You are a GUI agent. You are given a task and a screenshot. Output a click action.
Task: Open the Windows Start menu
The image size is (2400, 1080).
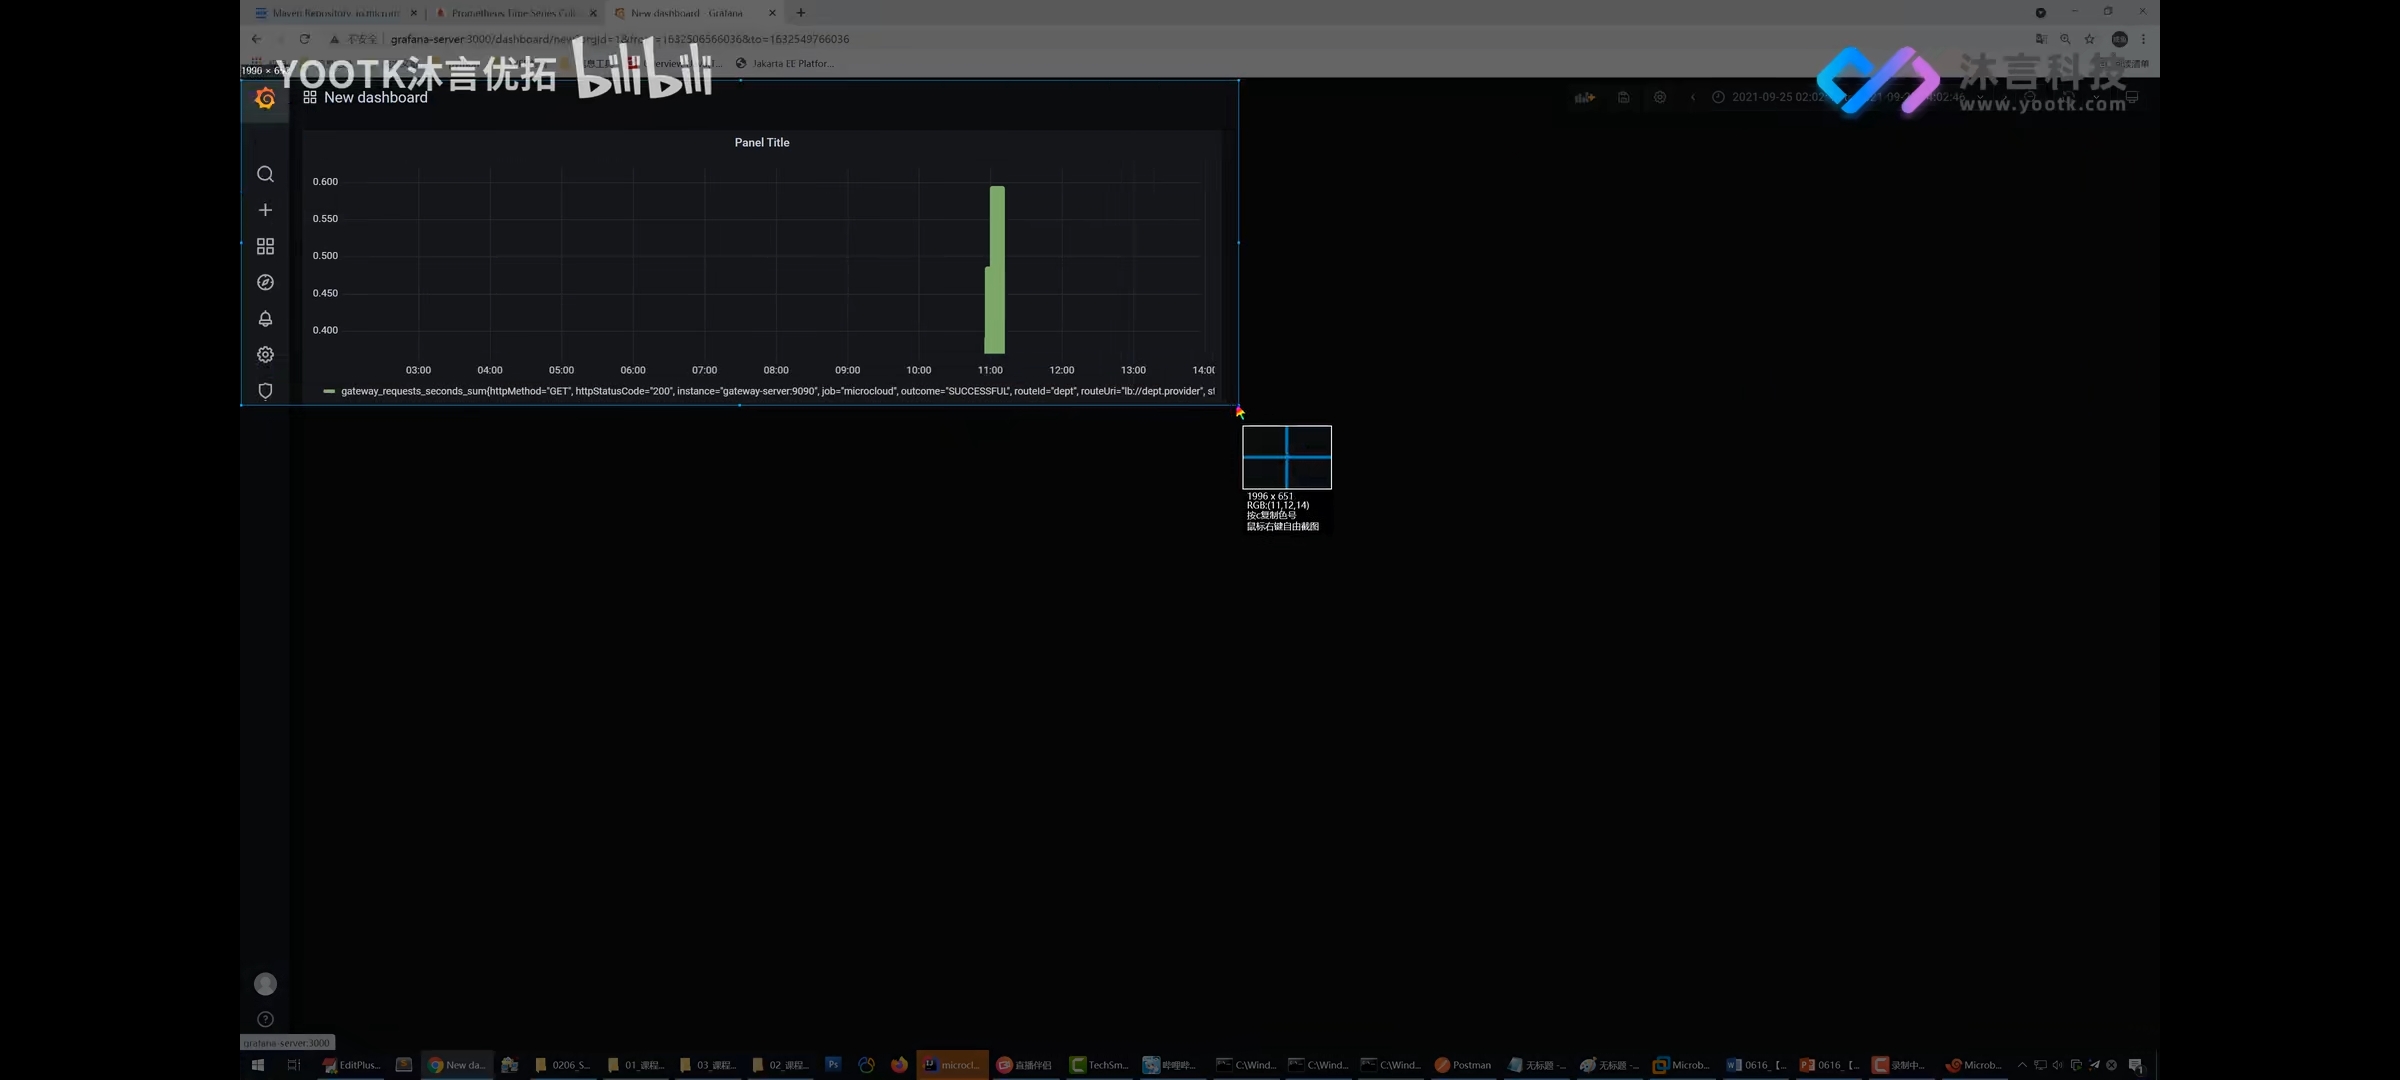click(x=257, y=1065)
